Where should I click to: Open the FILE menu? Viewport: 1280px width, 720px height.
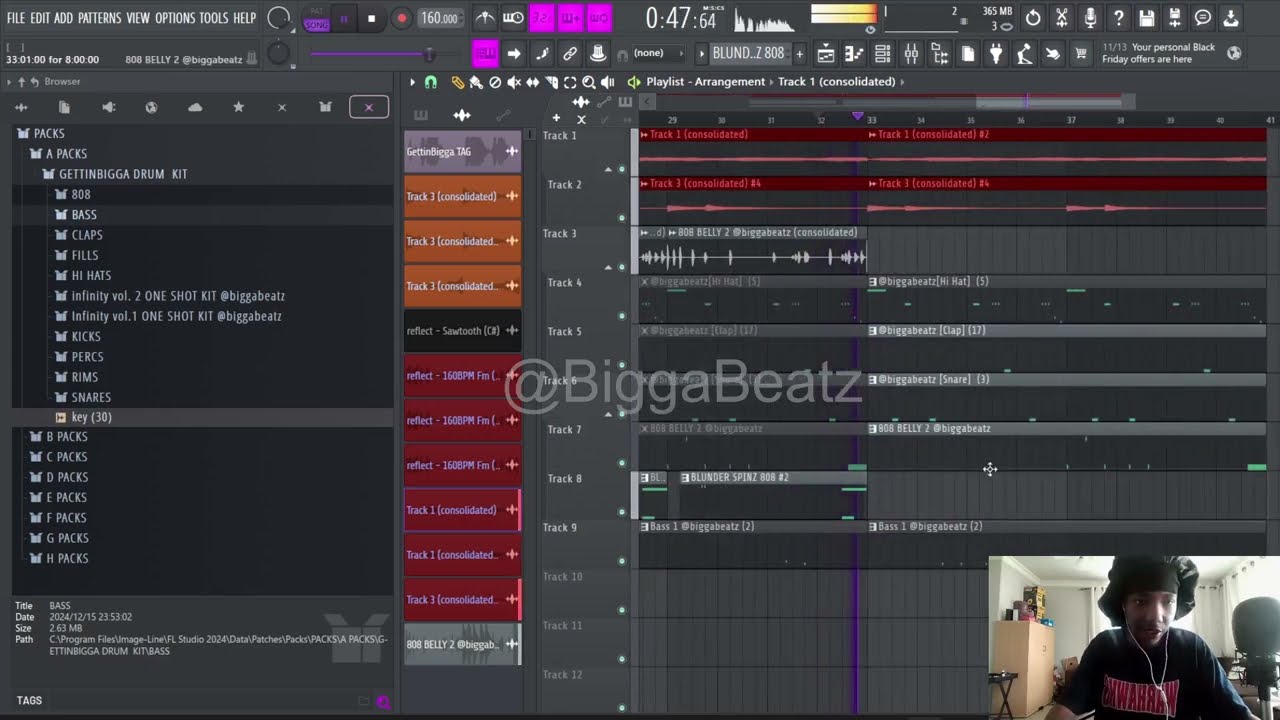click(x=16, y=18)
